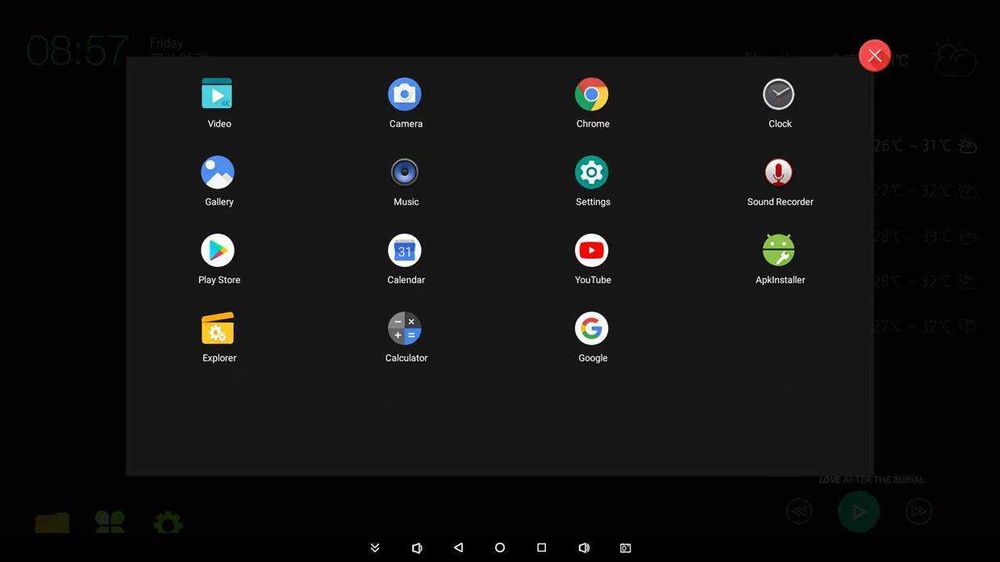
Task: Open the Clock app
Action: [778, 94]
